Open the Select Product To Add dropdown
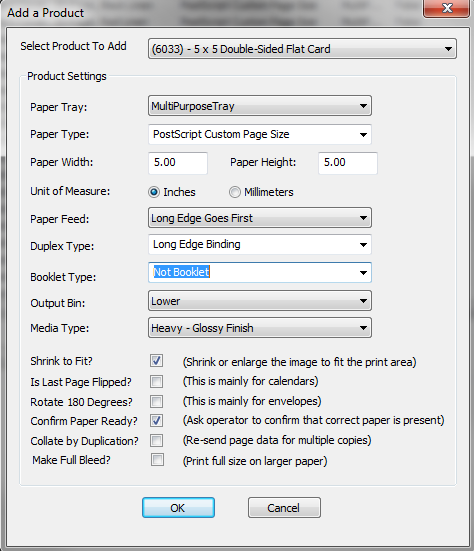This screenshot has height=551, width=474. [302, 48]
